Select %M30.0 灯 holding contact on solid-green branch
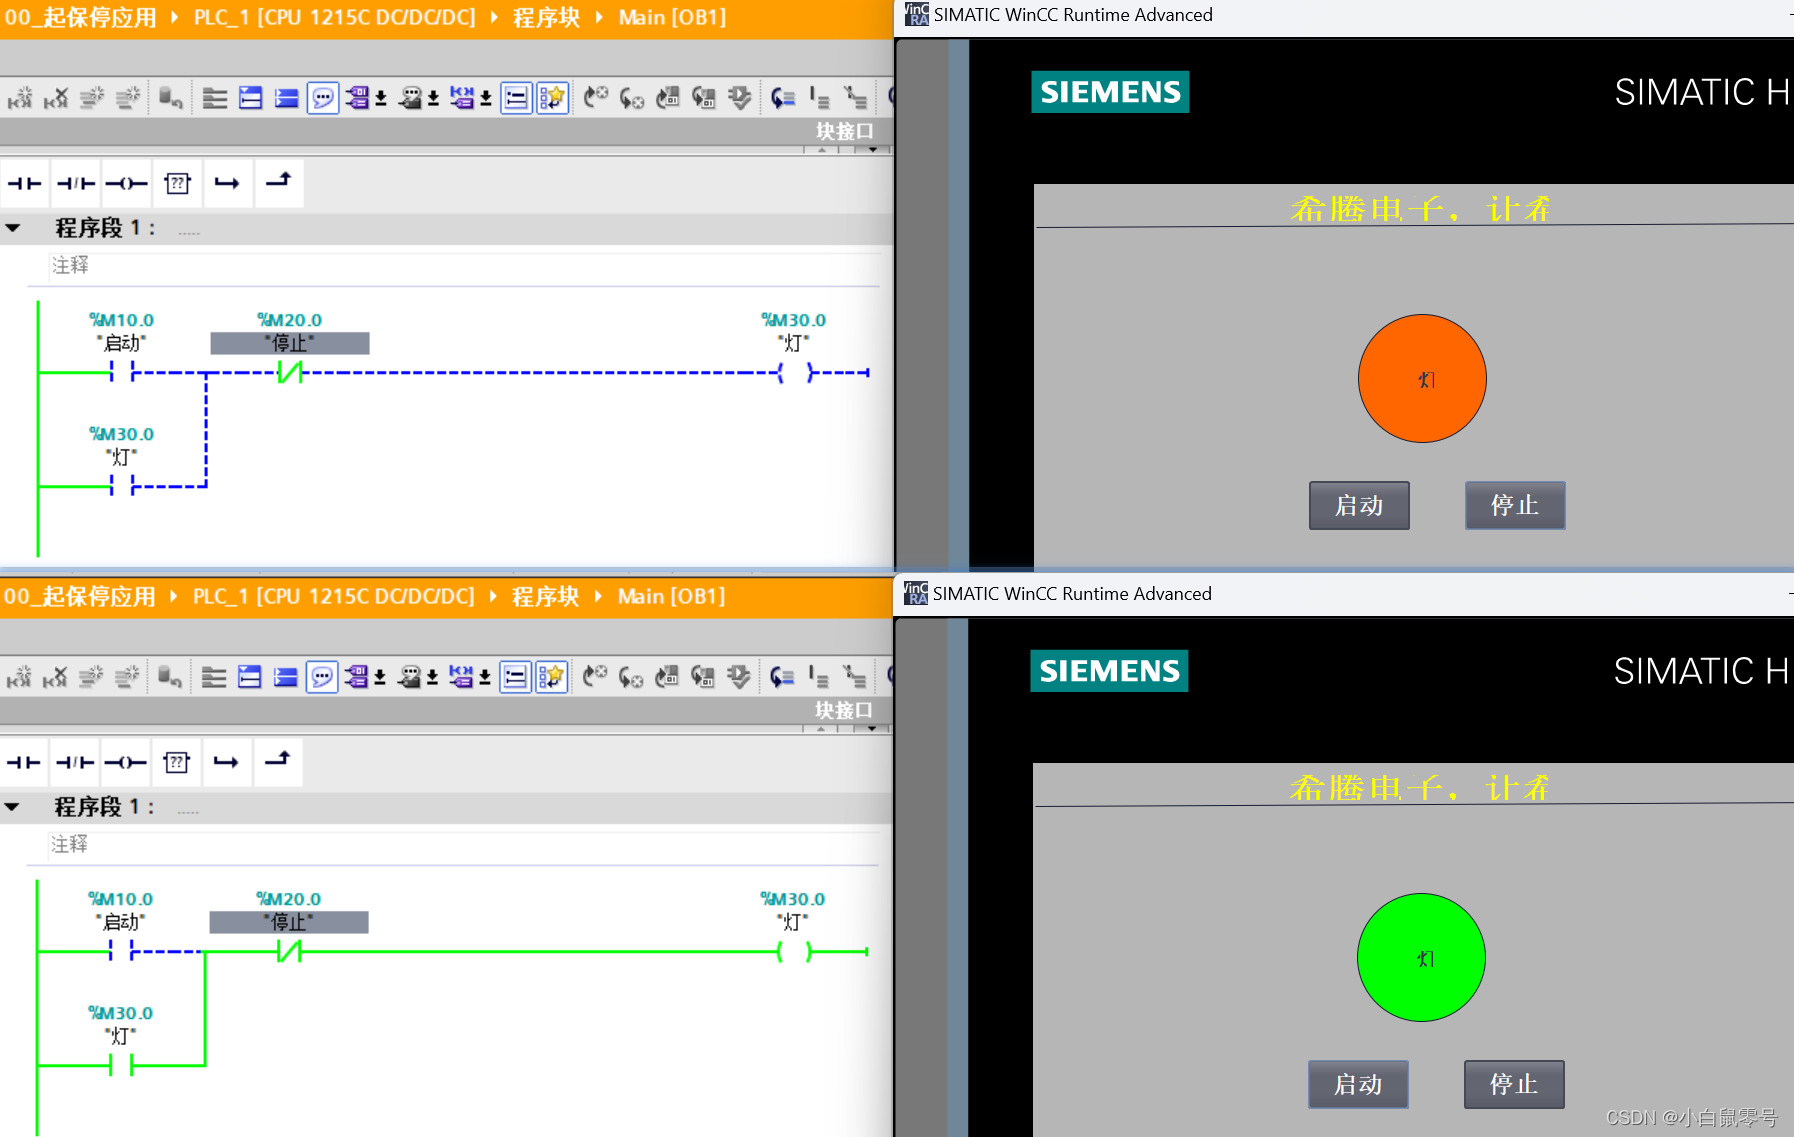 (121, 1066)
